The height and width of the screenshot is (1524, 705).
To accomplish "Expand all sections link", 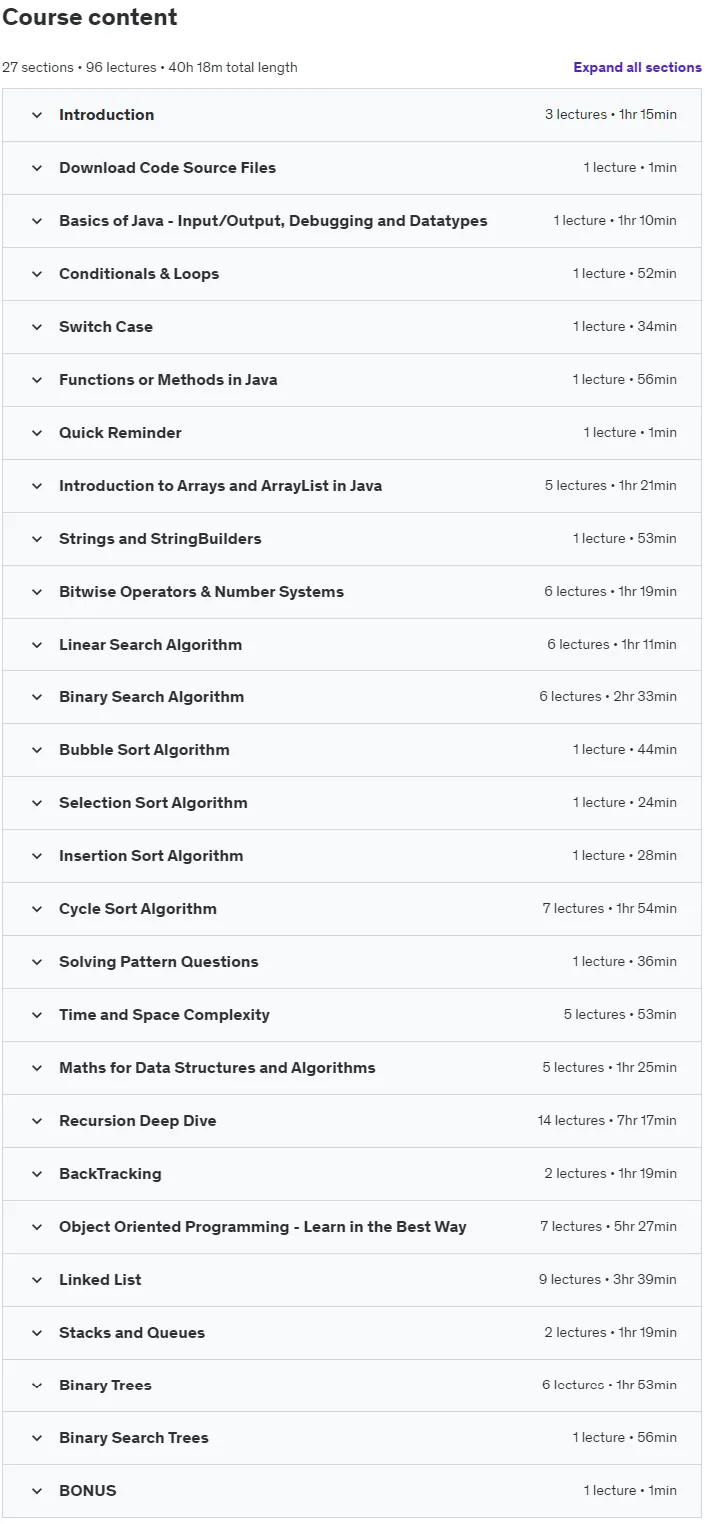I will pos(637,67).
